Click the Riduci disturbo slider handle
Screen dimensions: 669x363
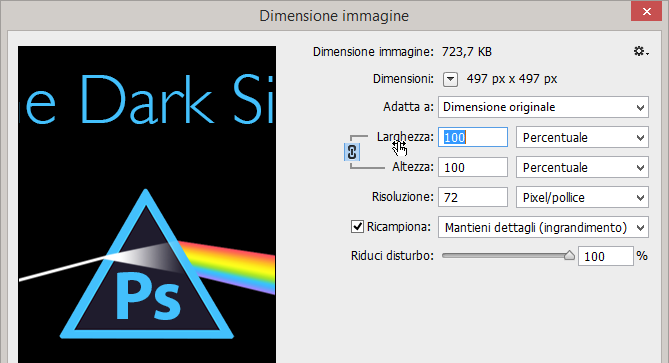[x=569, y=256]
